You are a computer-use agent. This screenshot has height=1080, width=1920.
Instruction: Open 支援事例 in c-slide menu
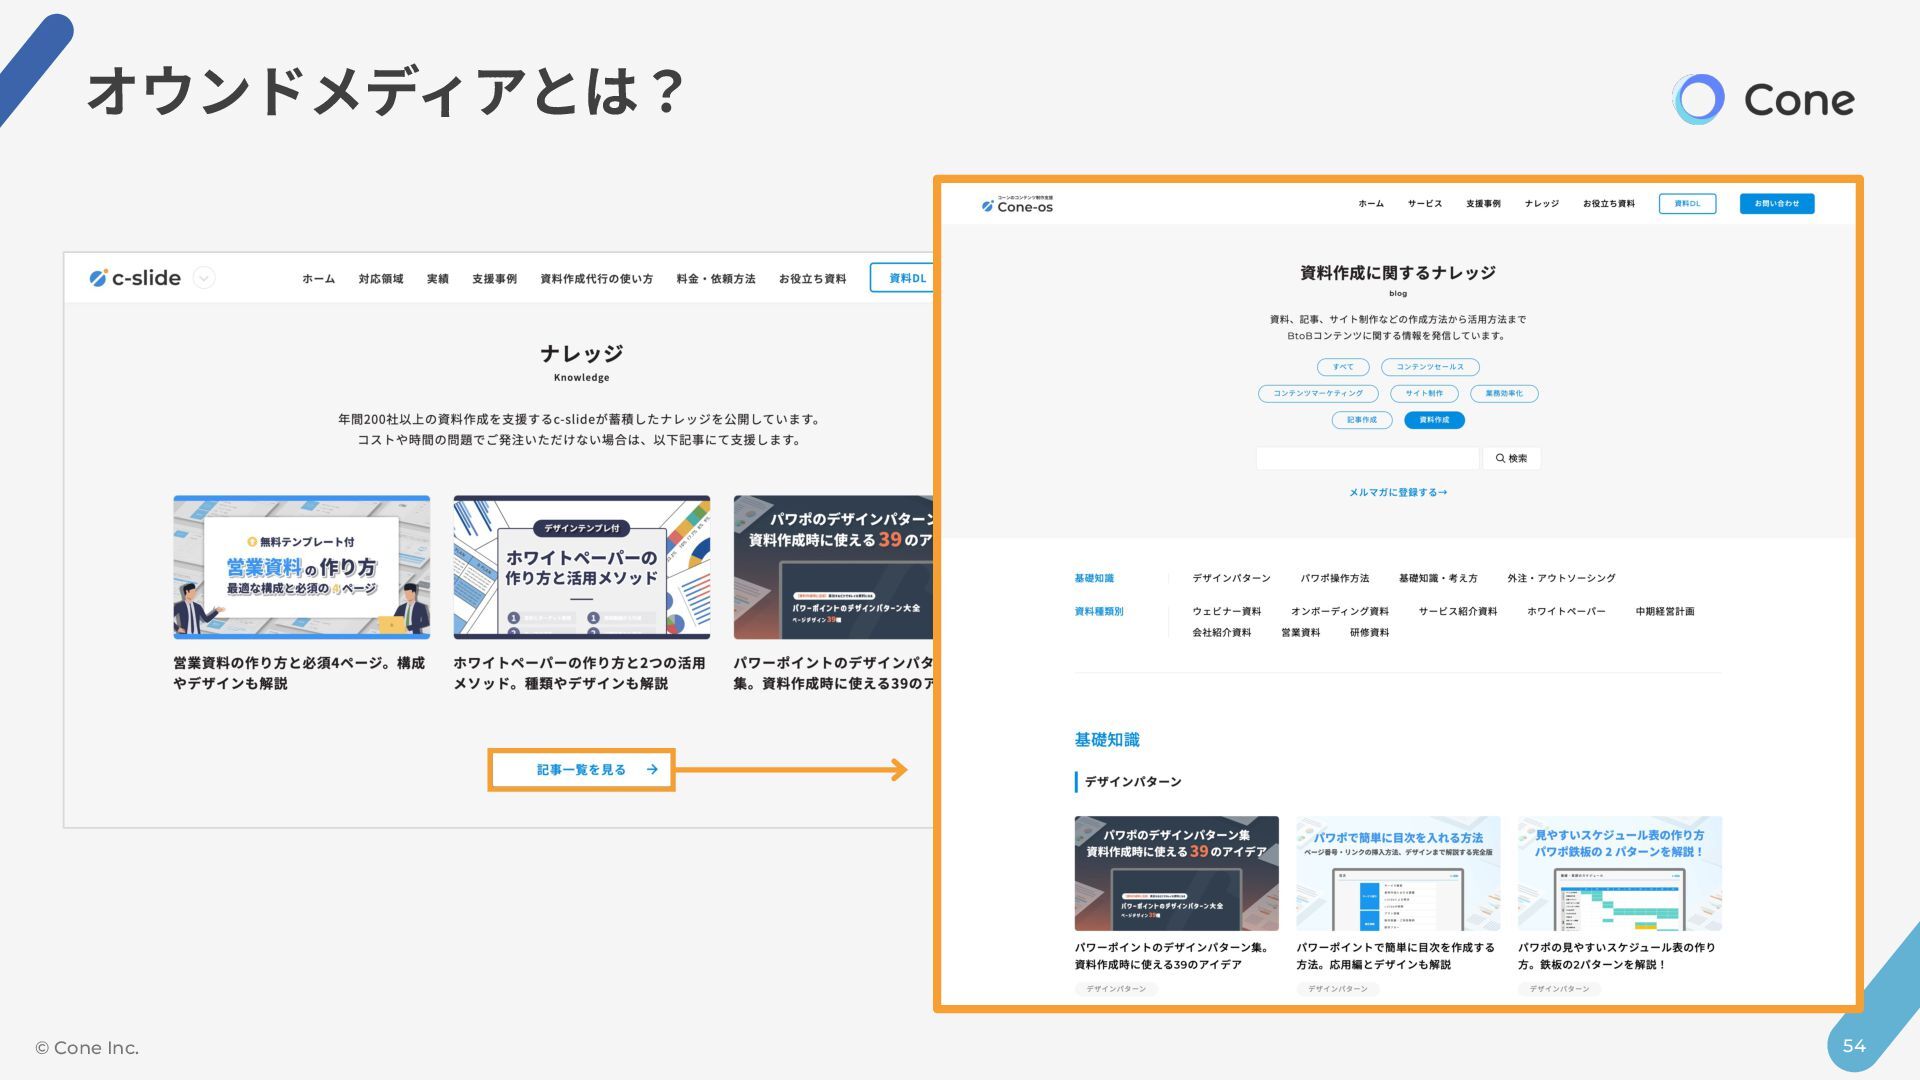click(x=494, y=279)
